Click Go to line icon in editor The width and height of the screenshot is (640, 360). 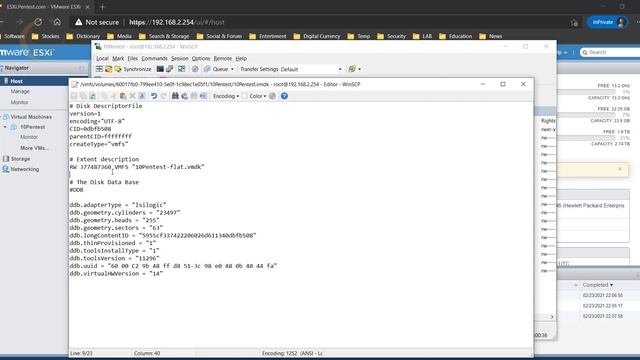click(203, 96)
